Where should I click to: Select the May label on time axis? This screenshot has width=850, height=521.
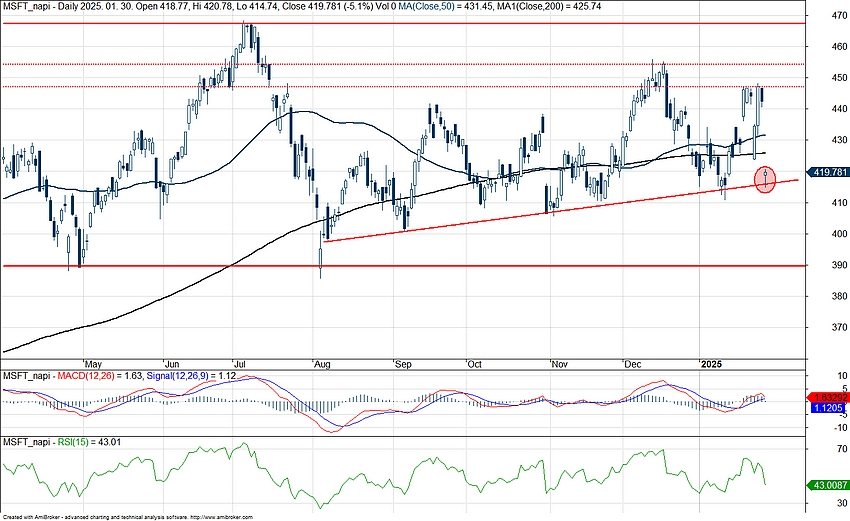tap(93, 364)
